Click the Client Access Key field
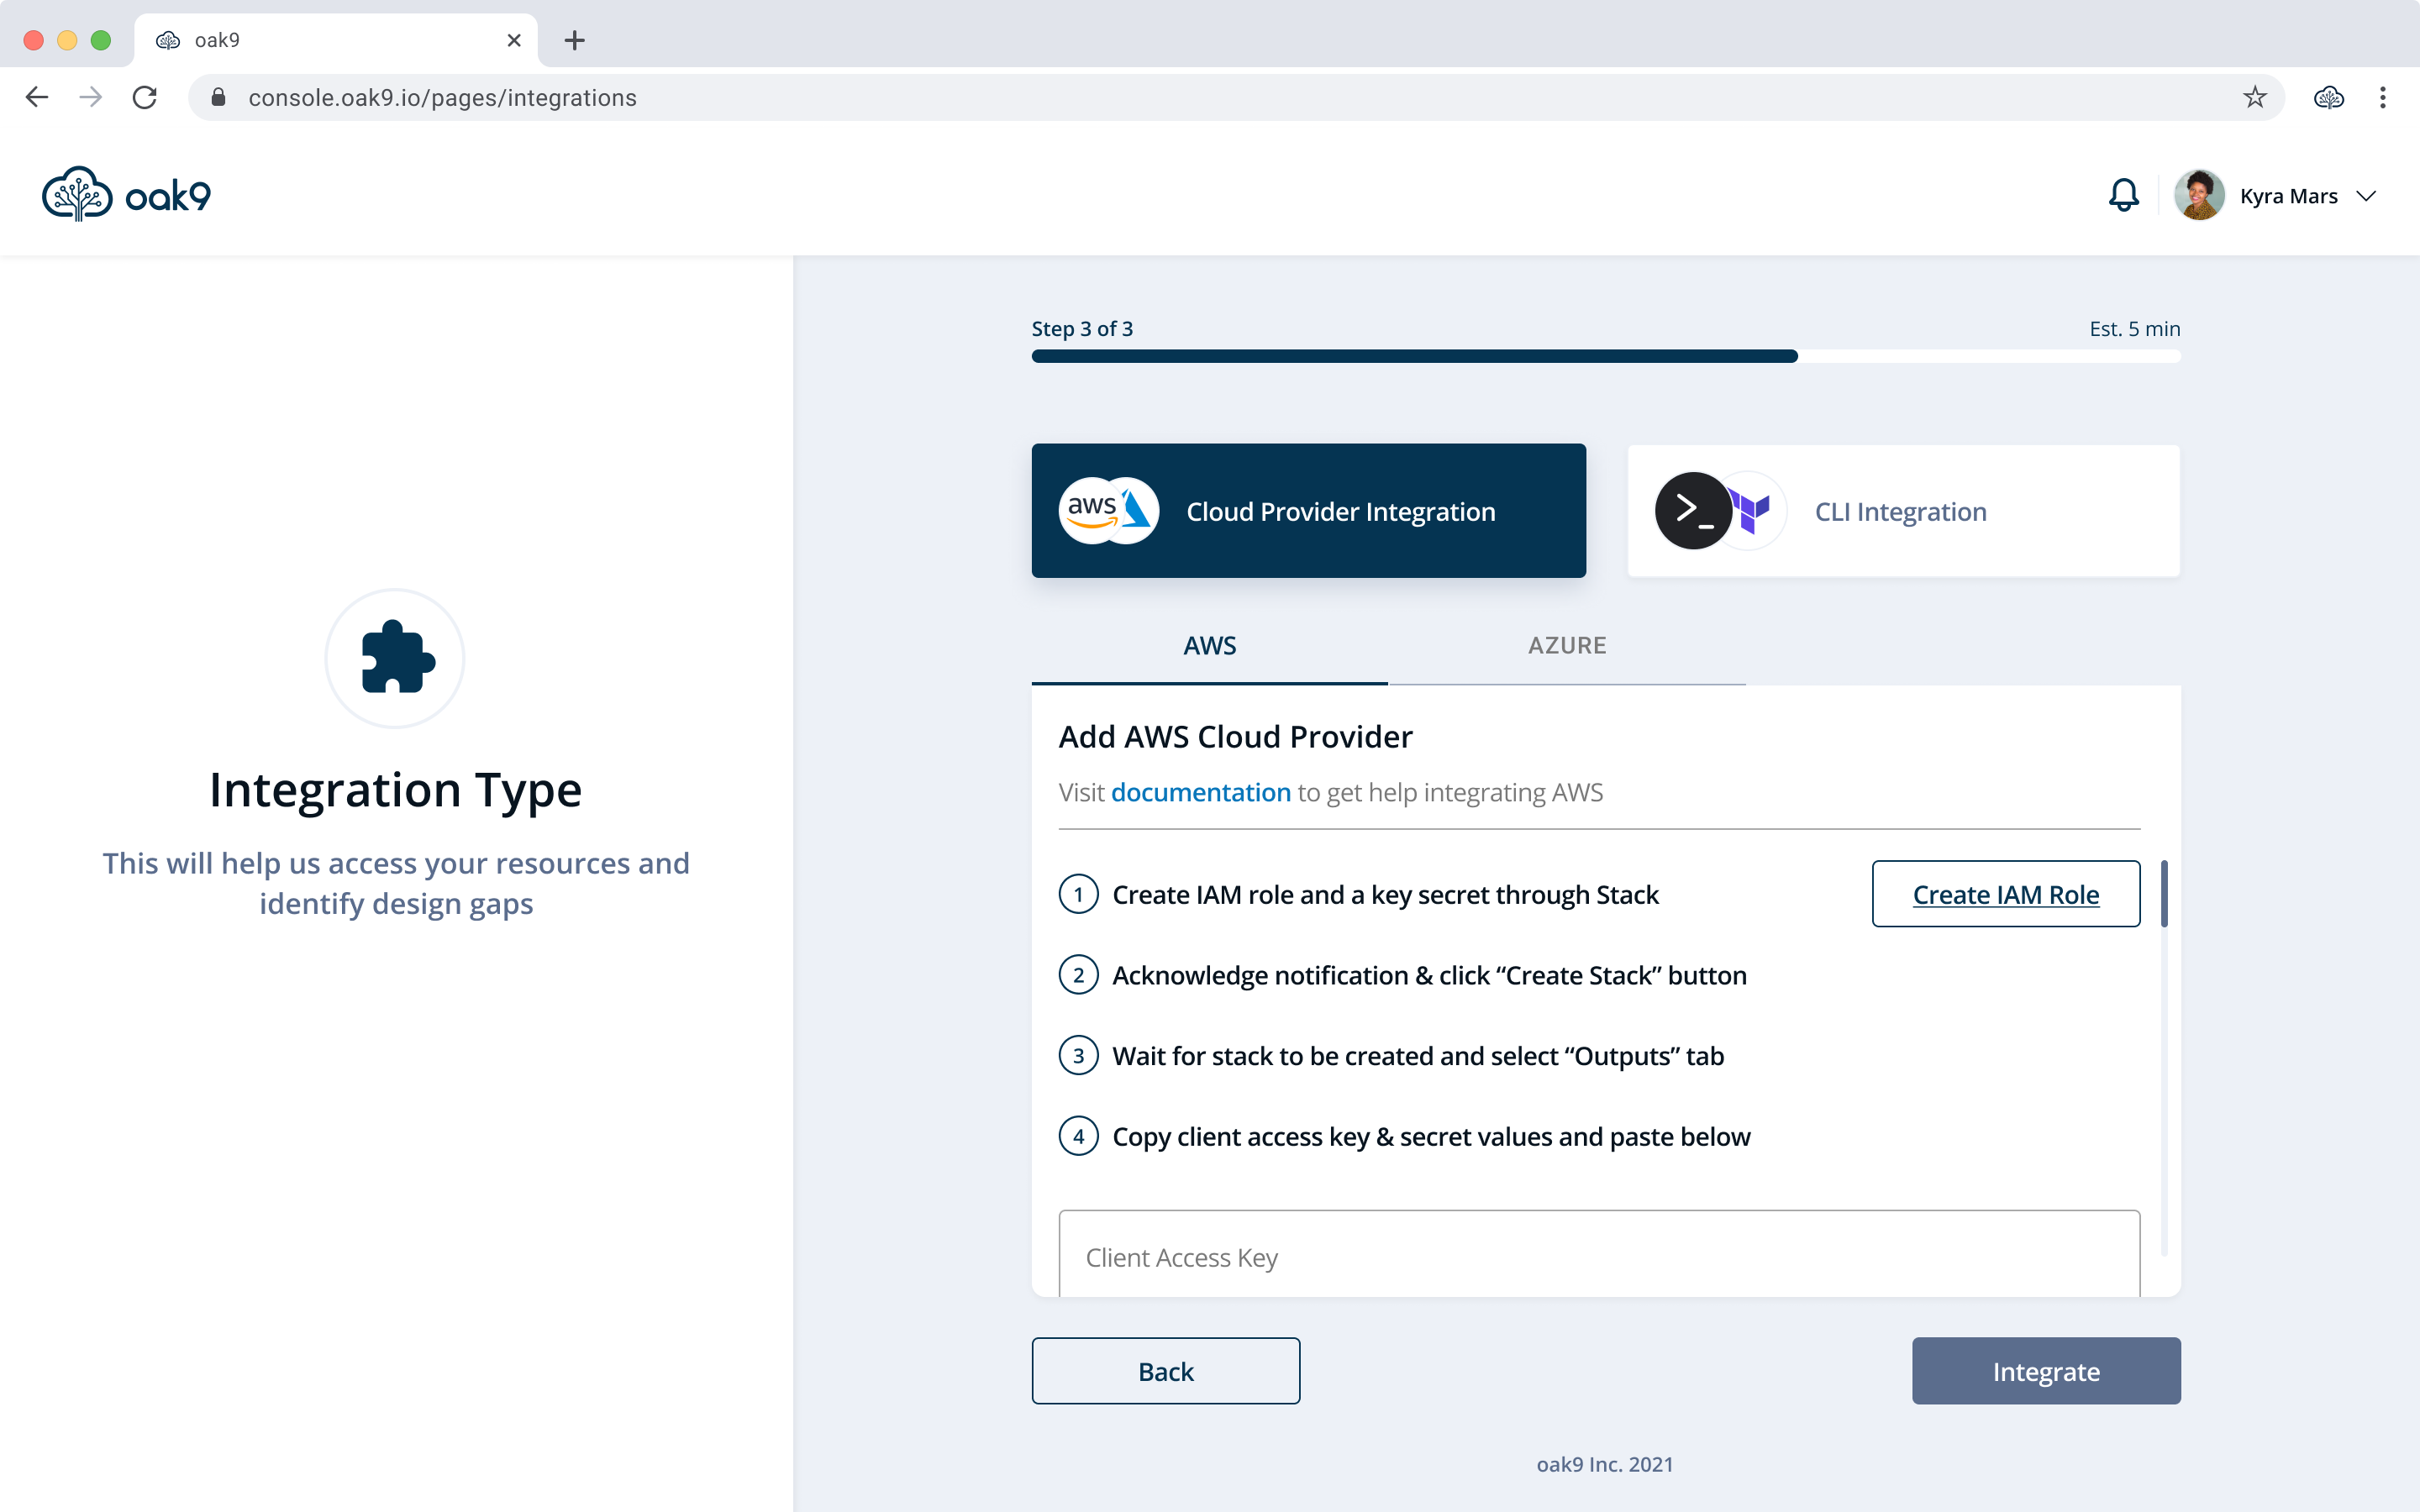The image size is (2420, 1512). pos(1598,1256)
